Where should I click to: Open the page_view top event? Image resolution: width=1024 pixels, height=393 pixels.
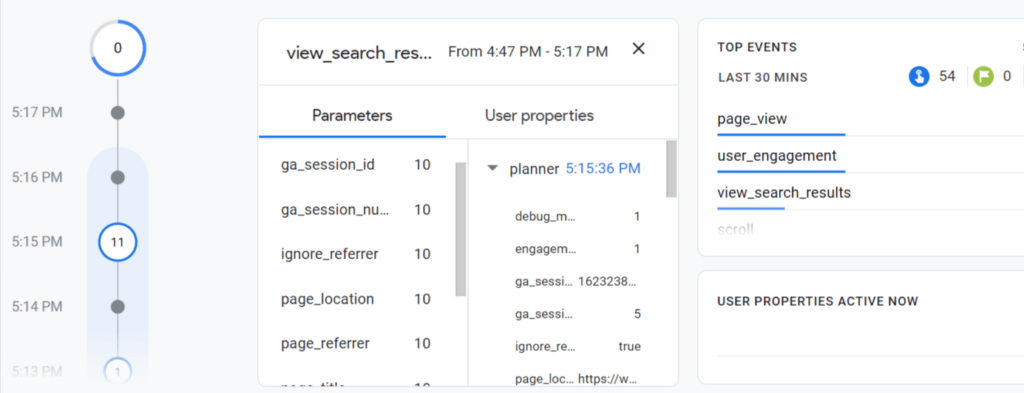[752, 119]
